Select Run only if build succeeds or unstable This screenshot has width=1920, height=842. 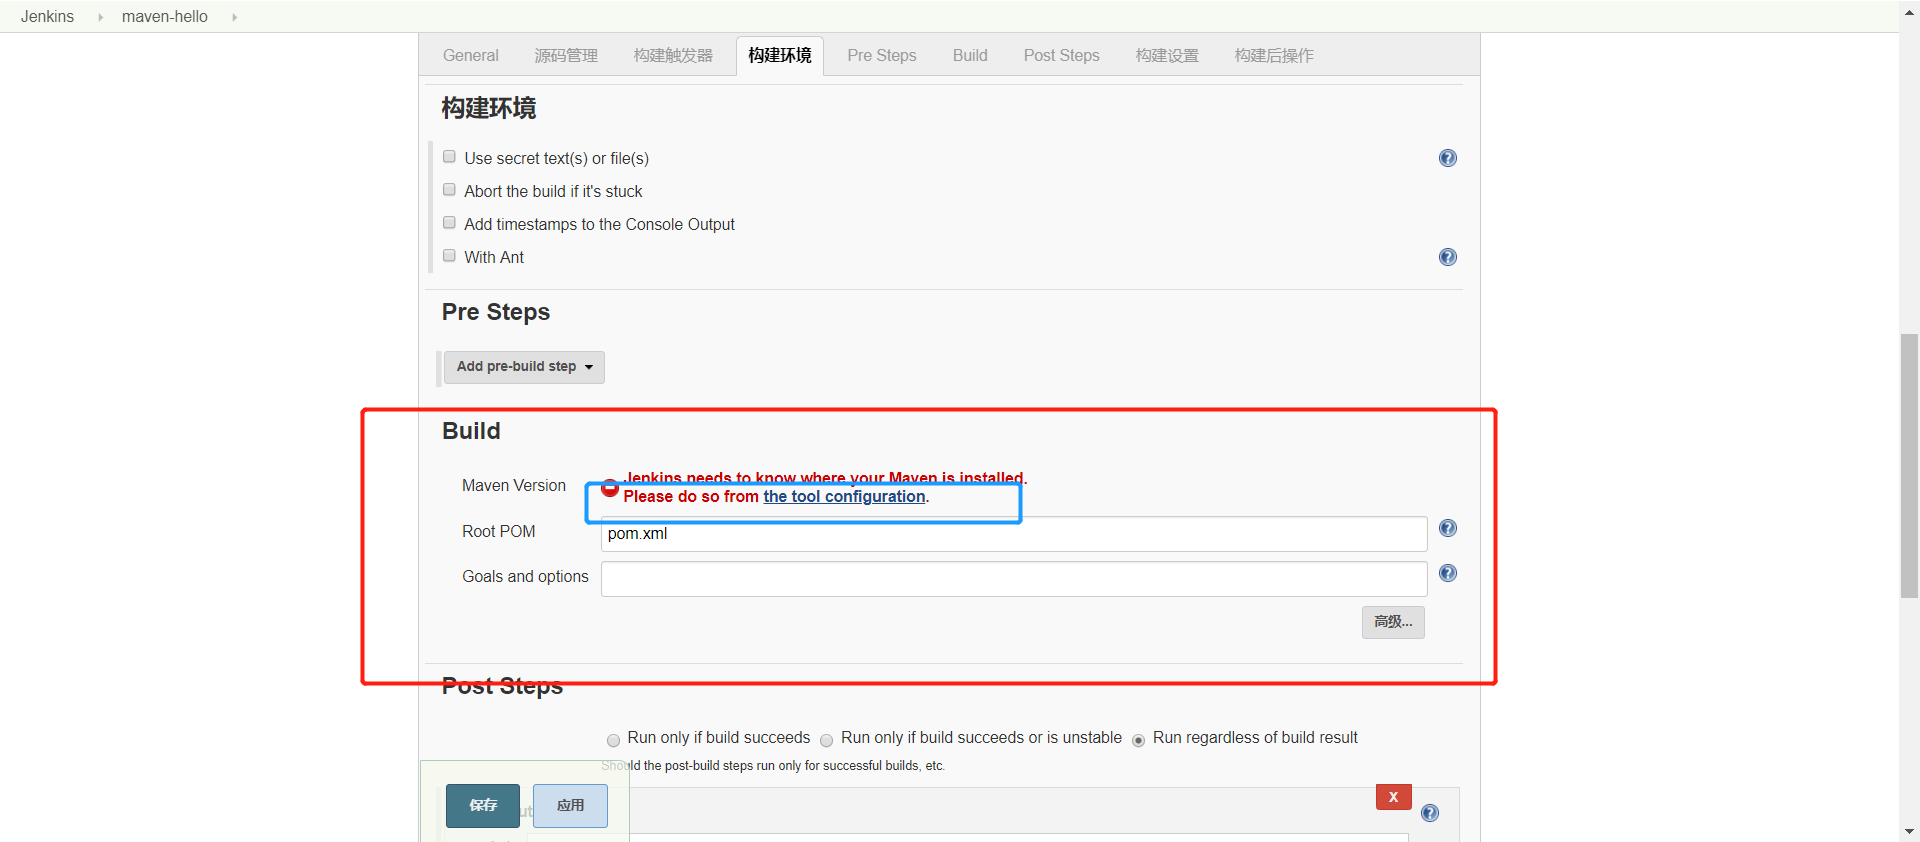pyautogui.click(x=826, y=741)
